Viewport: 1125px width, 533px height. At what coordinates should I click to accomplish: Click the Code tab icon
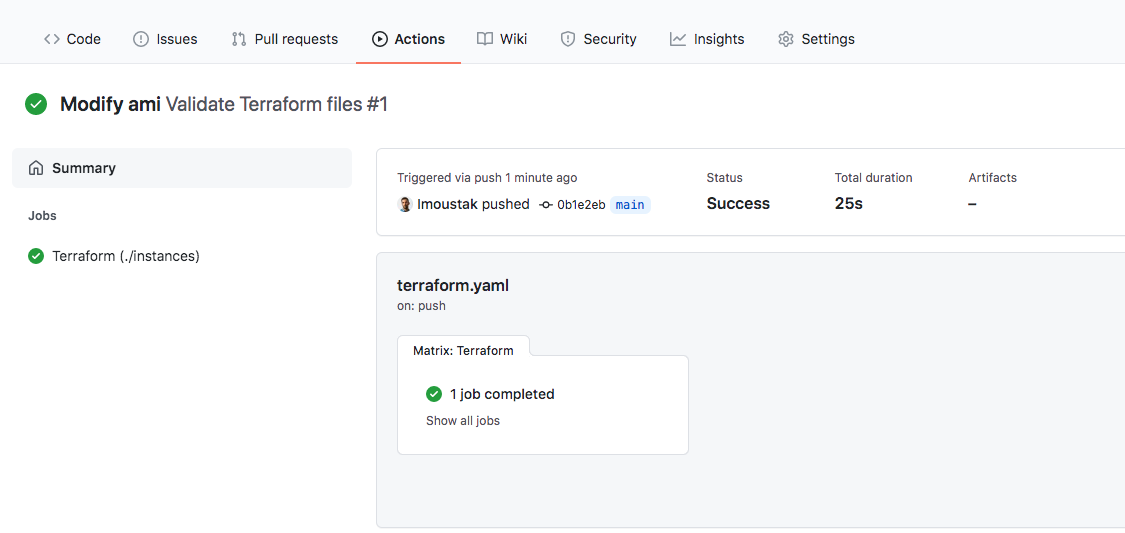[x=52, y=39]
